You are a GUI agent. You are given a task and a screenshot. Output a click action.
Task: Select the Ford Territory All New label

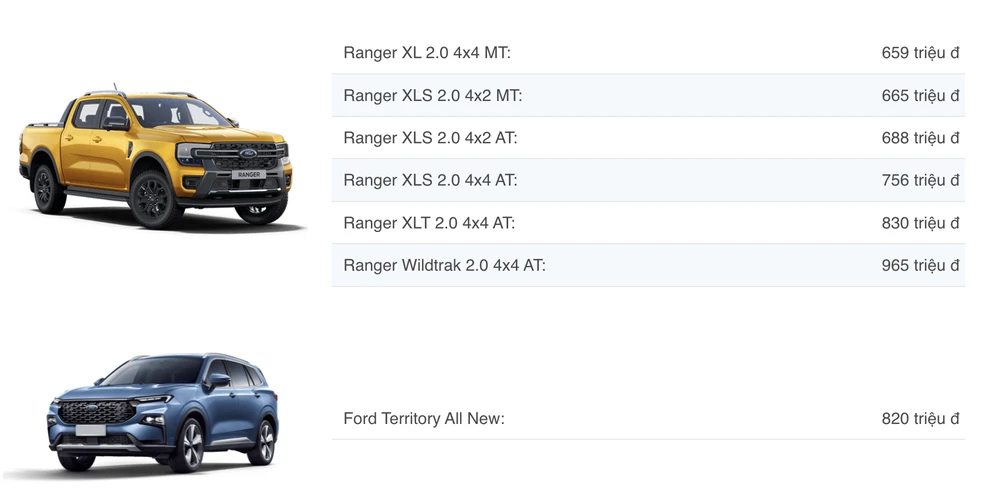424,418
